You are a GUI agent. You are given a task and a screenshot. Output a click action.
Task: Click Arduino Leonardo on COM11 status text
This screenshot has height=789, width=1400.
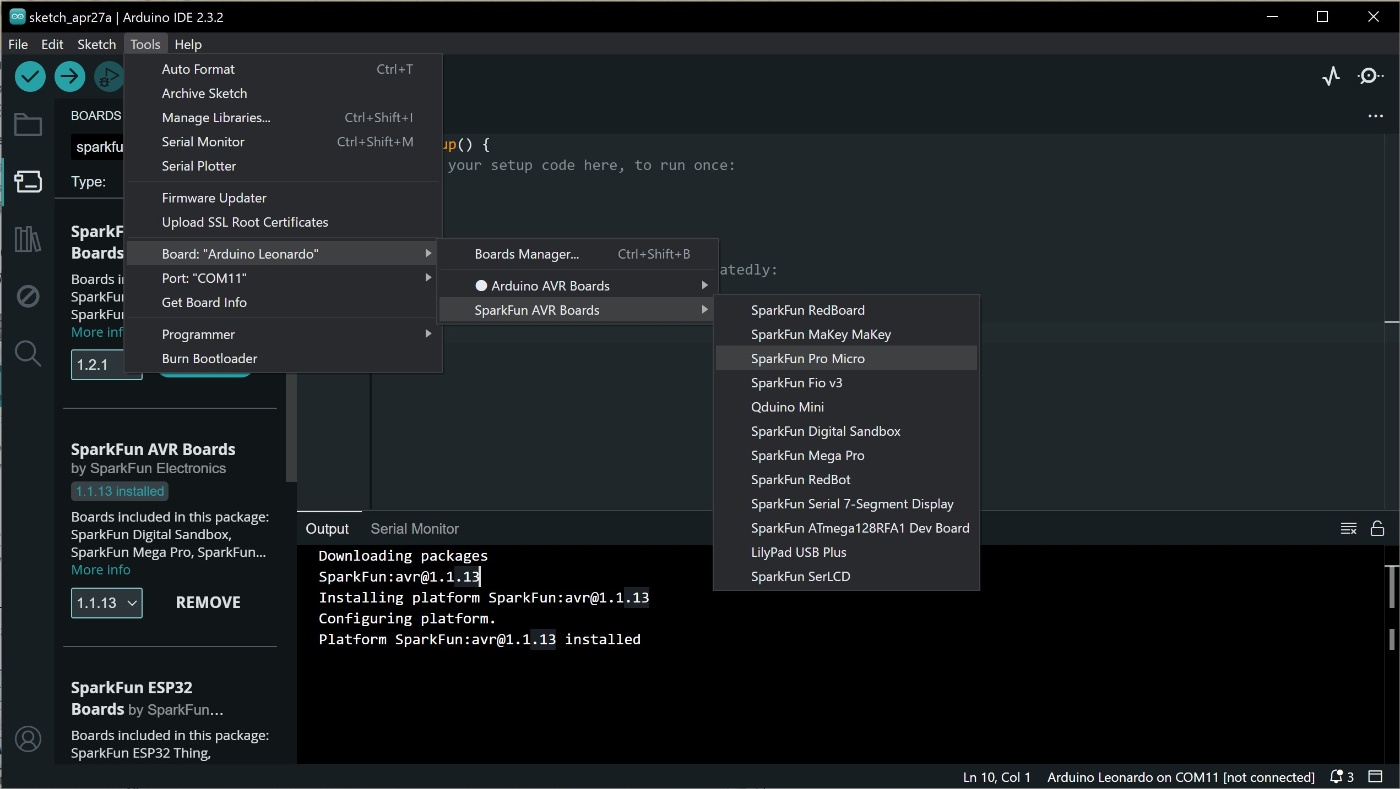point(1181,777)
